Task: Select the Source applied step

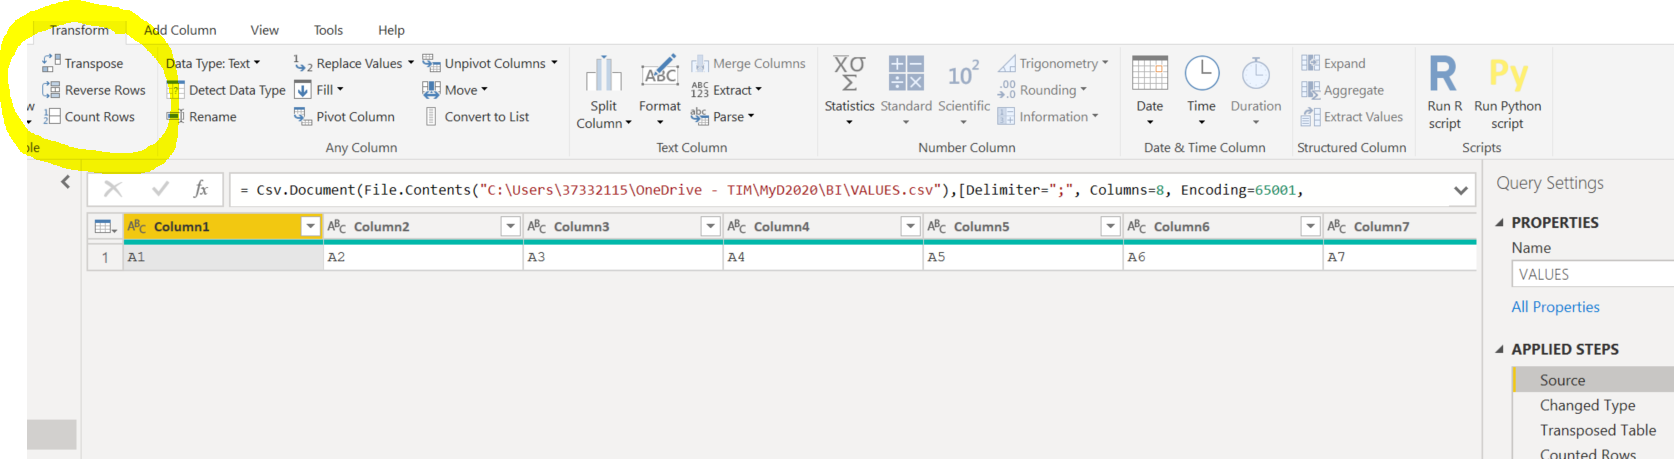Action: [x=1593, y=380]
